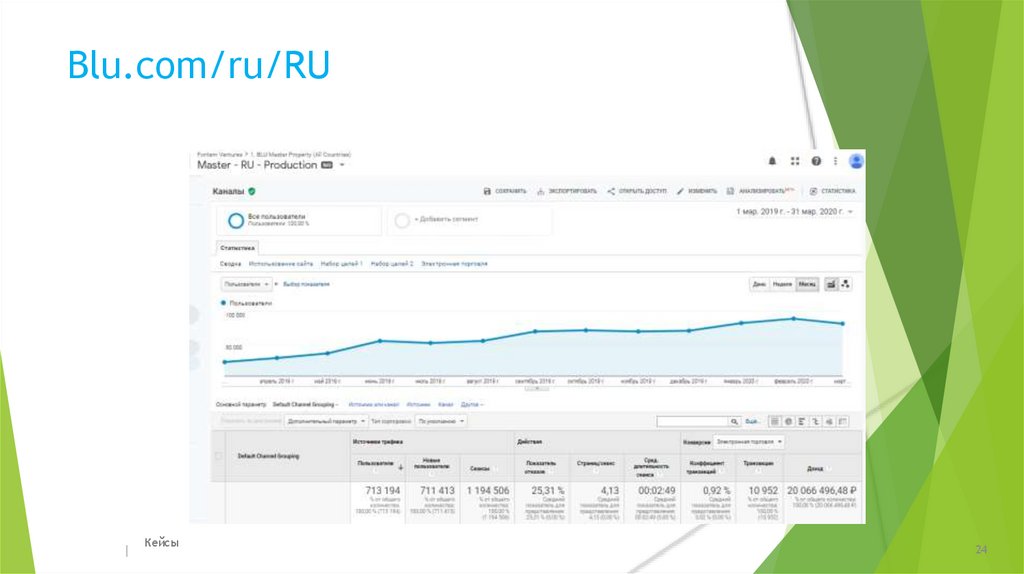Click the Экспортировать export button
Image resolution: width=1024 pixels, height=574 pixels.
pos(567,191)
